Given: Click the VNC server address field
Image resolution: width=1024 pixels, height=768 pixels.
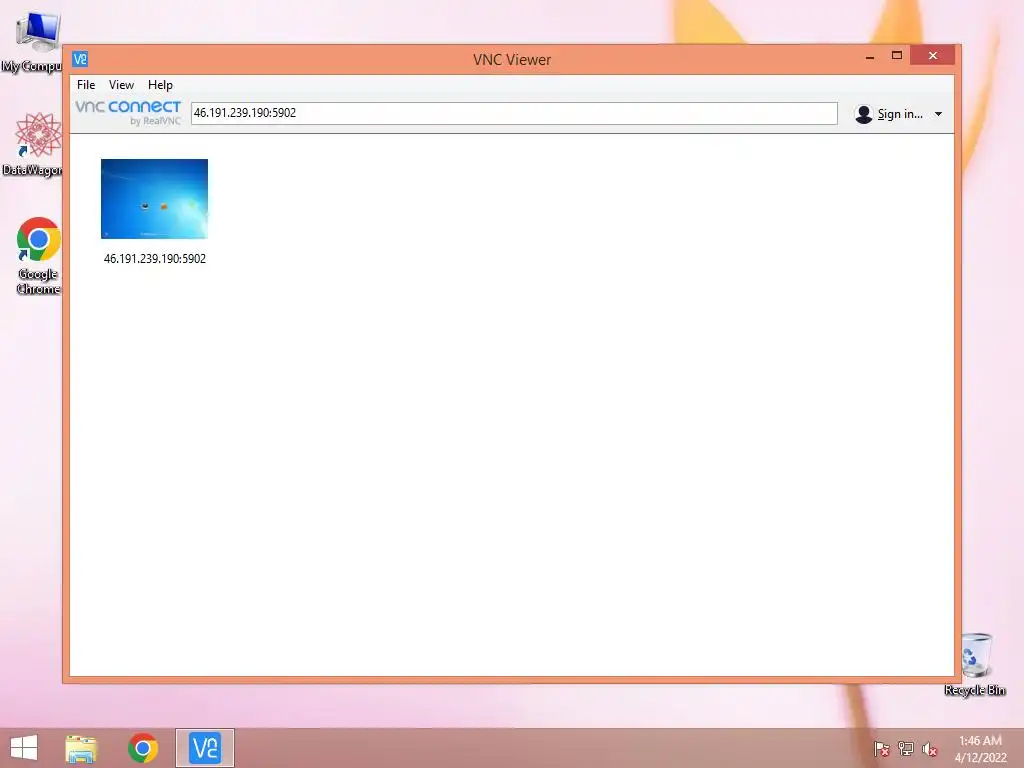Looking at the screenshot, I should (x=514, y=113).
